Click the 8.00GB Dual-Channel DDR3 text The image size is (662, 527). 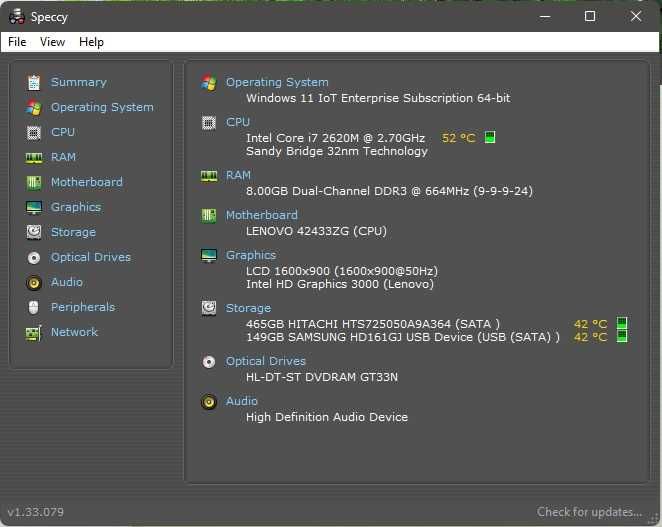(389, 191)
